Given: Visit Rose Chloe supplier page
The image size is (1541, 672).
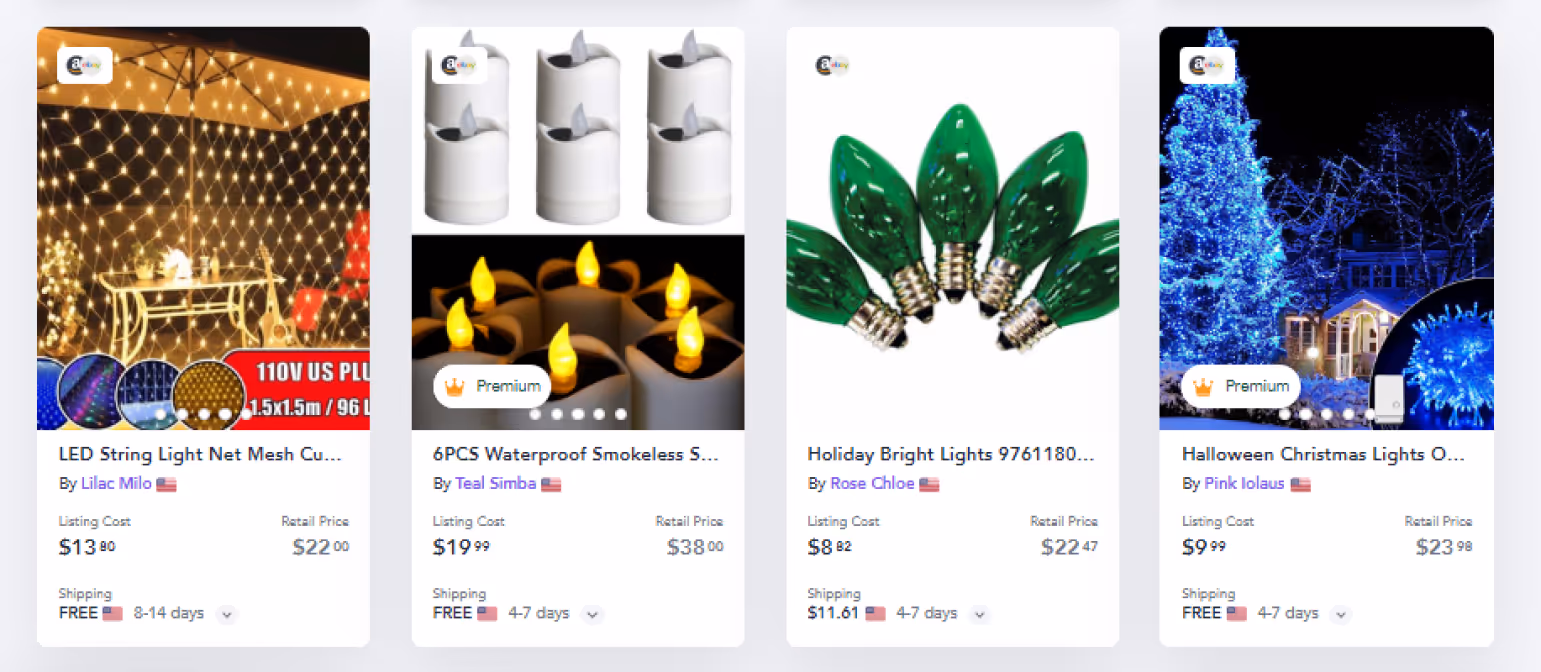Looking at the screenshot, I should click(x=872, y=484).
